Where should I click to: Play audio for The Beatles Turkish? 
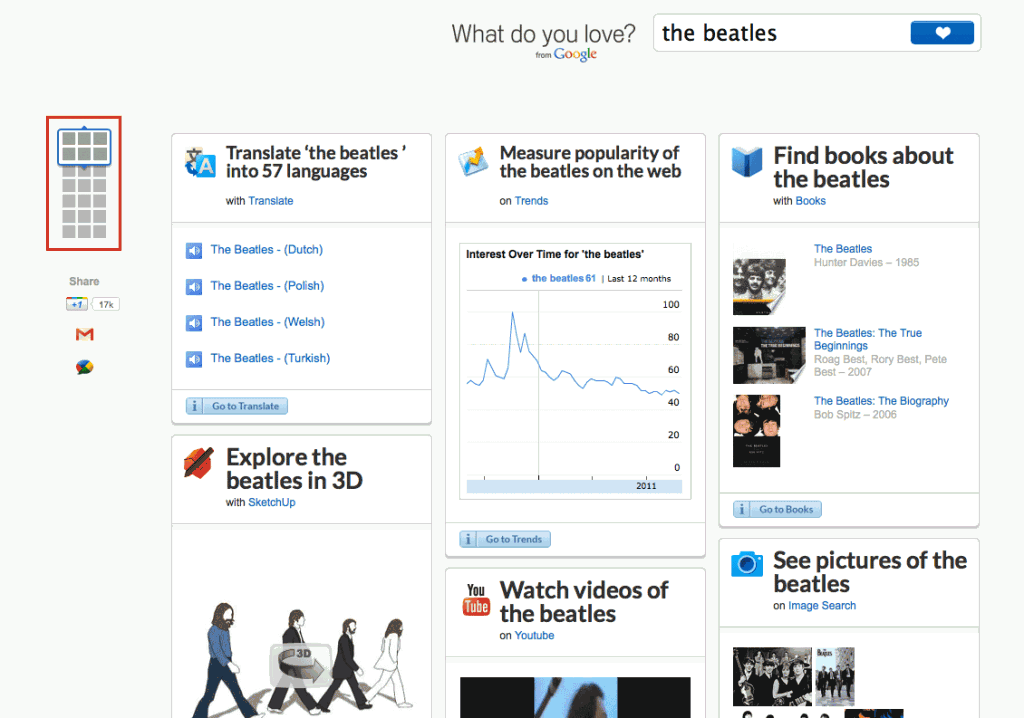point(194,359)
